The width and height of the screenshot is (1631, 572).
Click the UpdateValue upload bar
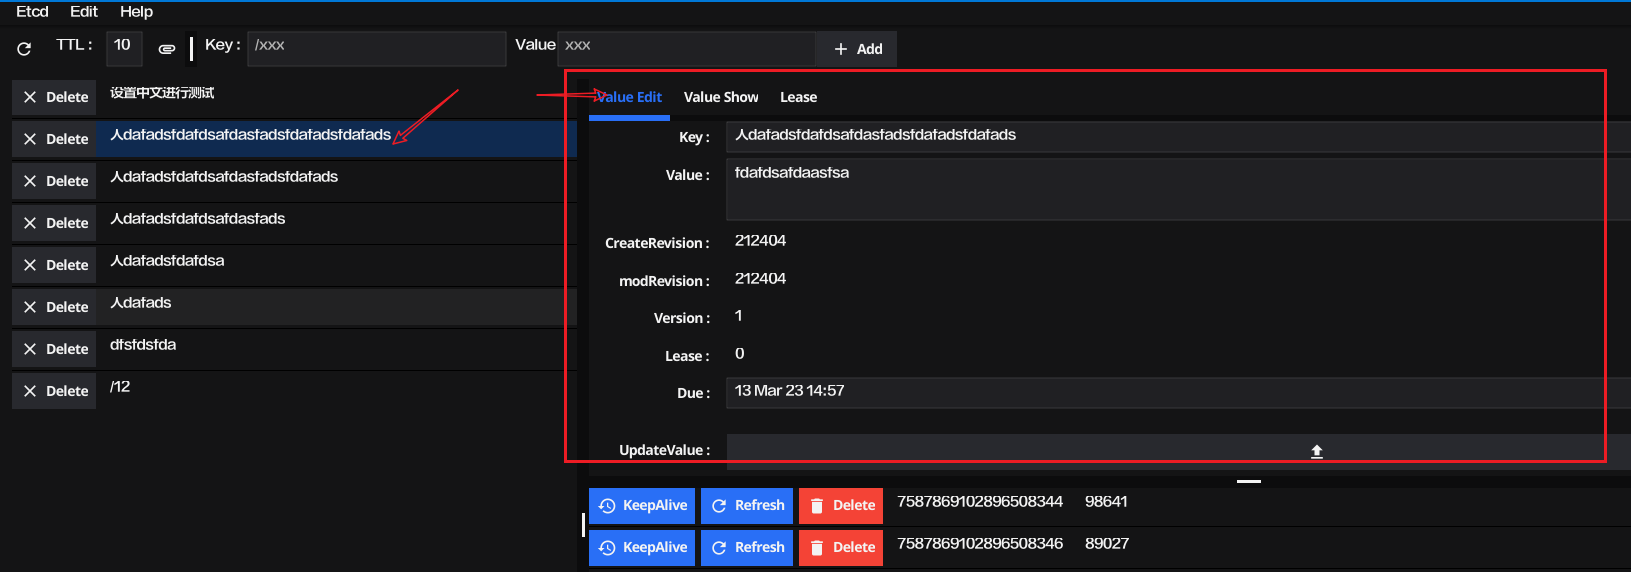(x=1178, y=451)
